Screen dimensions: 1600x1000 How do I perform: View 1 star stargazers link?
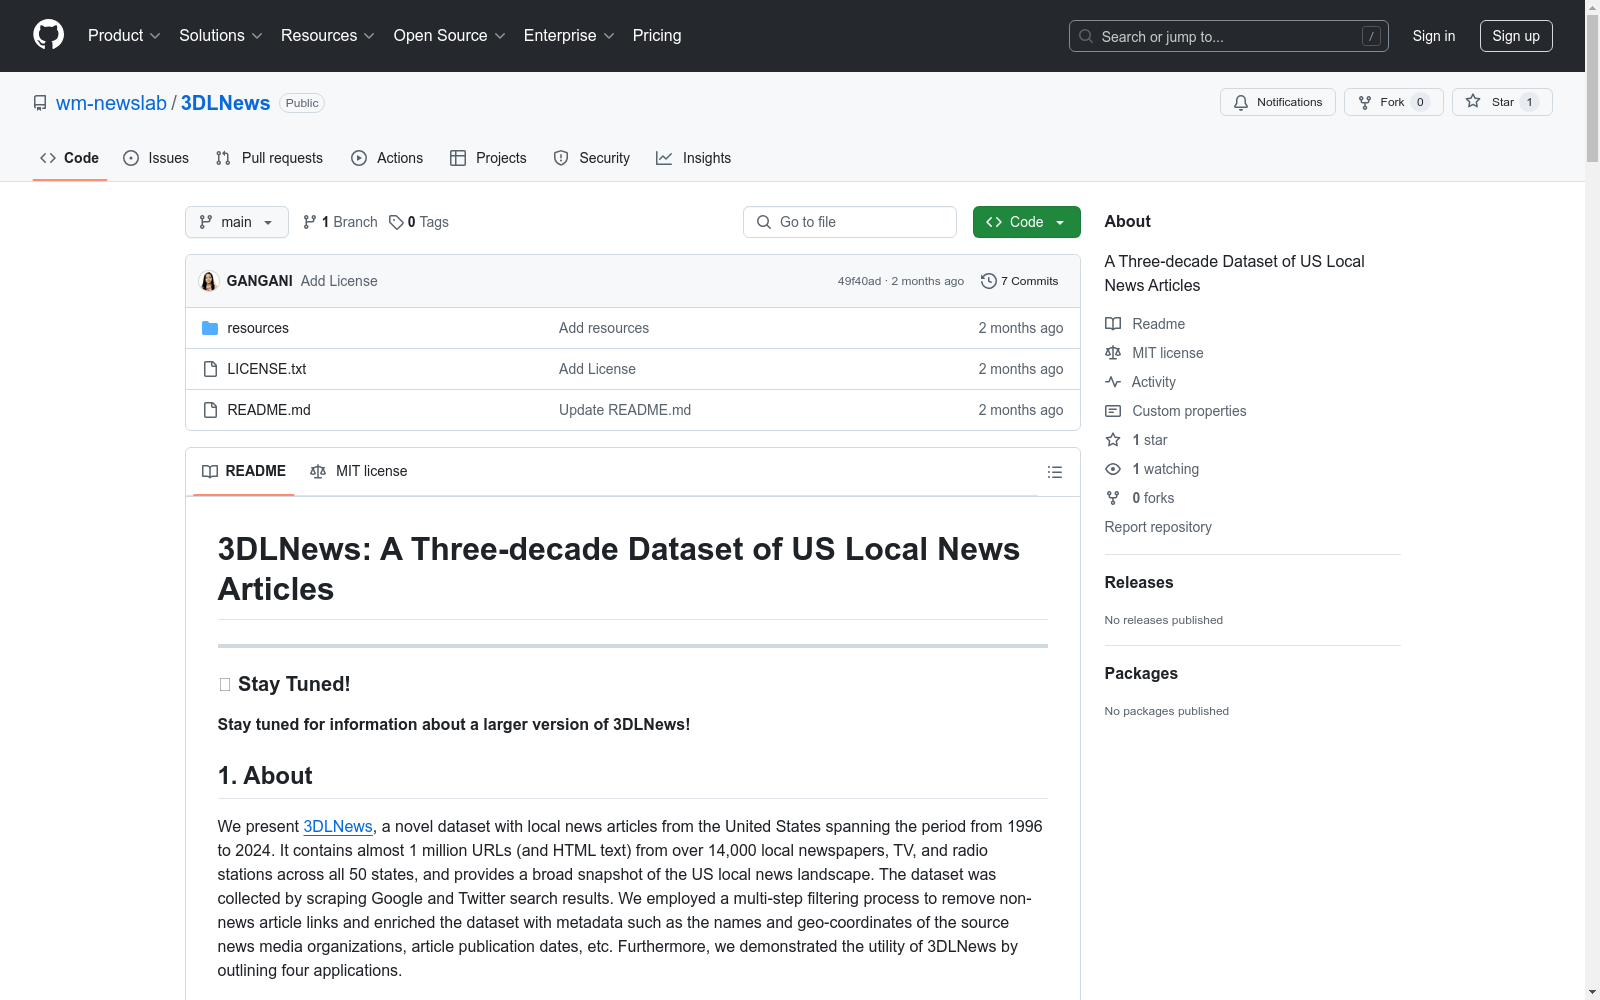tap(1136, 440)
